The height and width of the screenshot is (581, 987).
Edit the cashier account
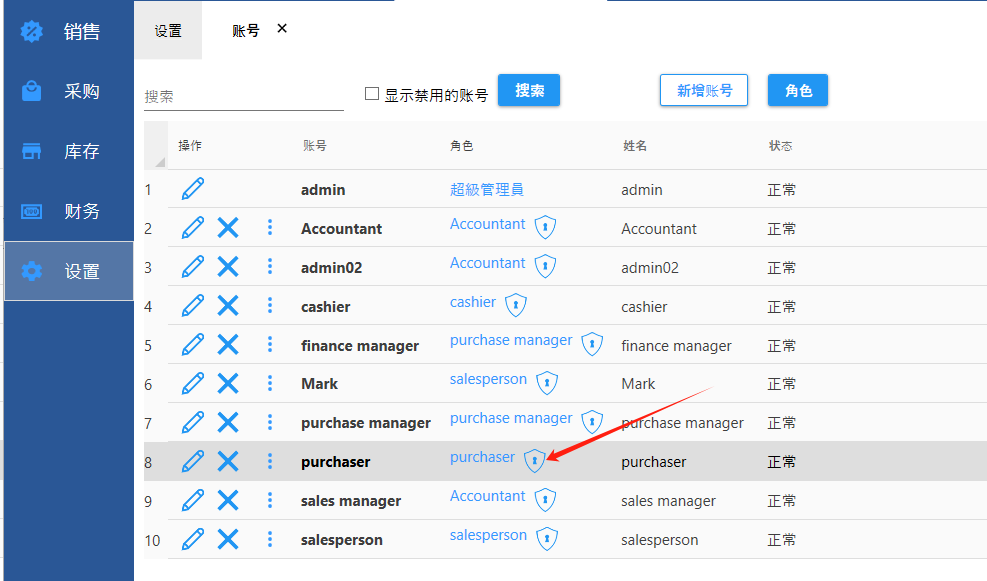(x=193, y=306)
